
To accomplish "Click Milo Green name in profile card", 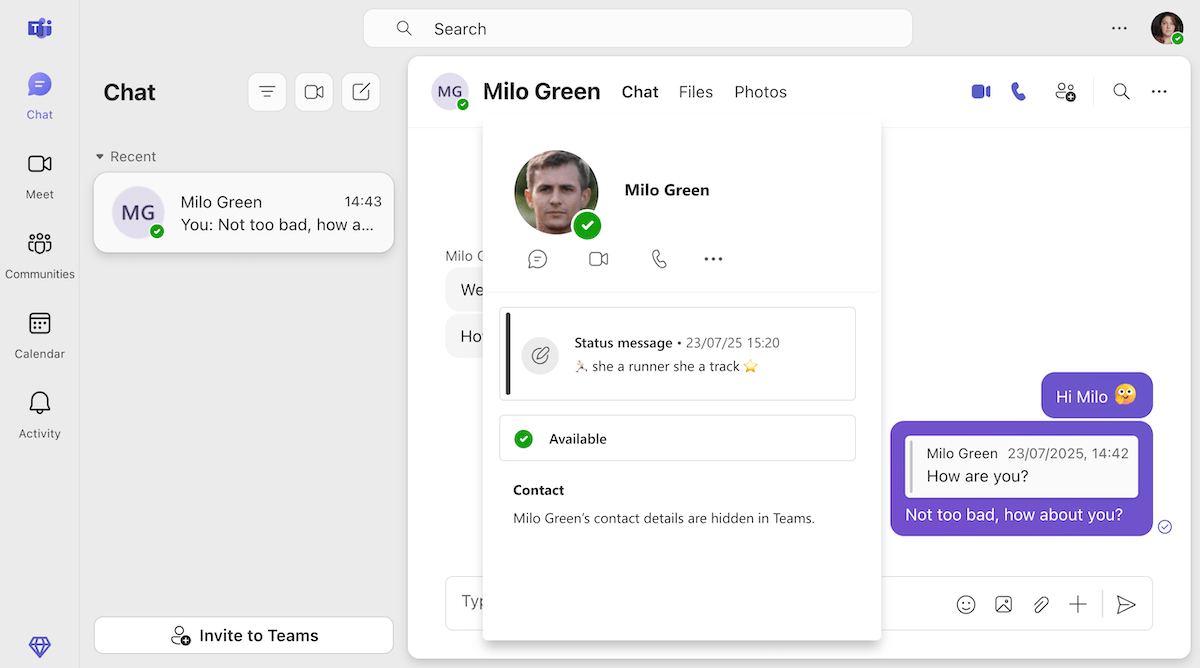I will [667, 190].
